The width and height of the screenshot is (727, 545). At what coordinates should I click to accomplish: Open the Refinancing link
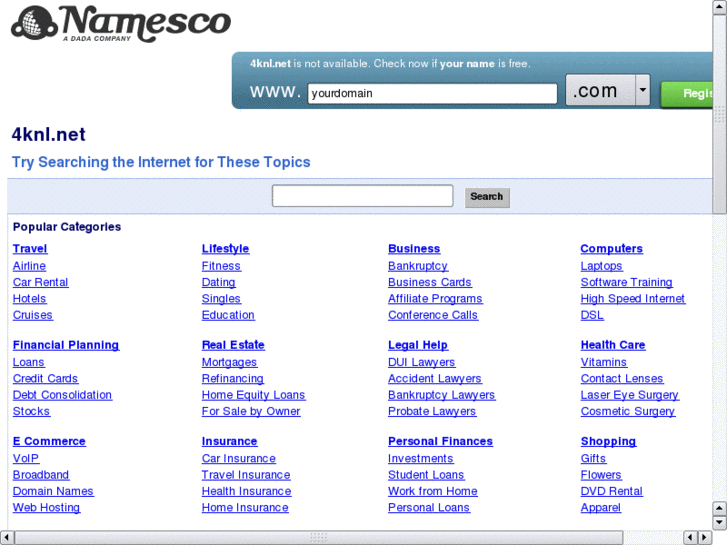pos(233,378)
